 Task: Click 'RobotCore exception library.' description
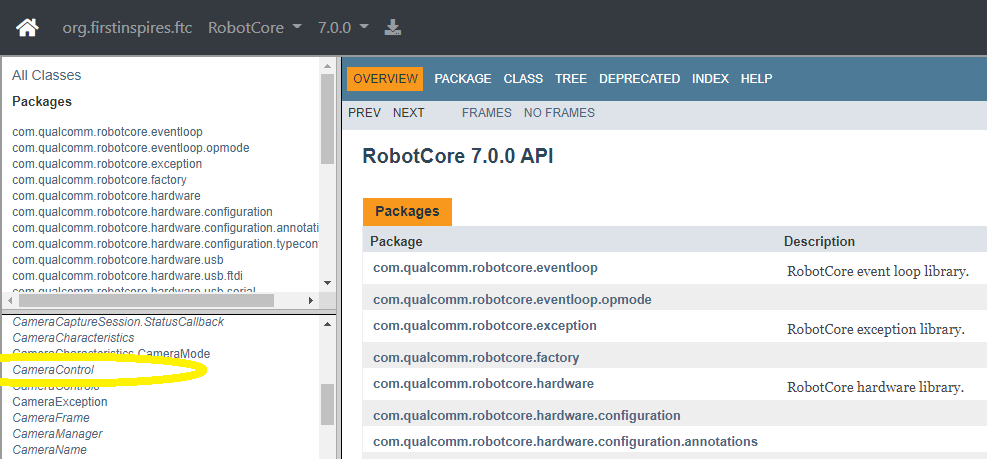tap(876, 330)
